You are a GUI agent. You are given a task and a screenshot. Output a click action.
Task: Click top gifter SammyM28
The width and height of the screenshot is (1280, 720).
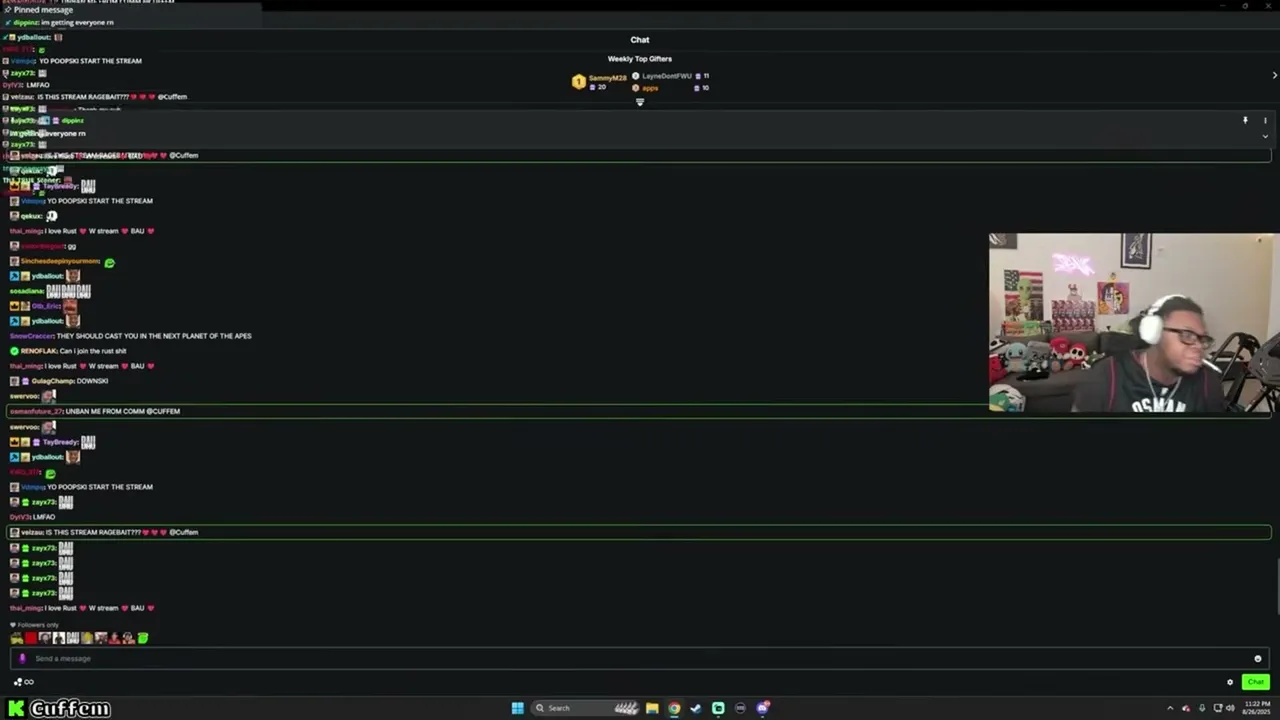tap(607, 78)
